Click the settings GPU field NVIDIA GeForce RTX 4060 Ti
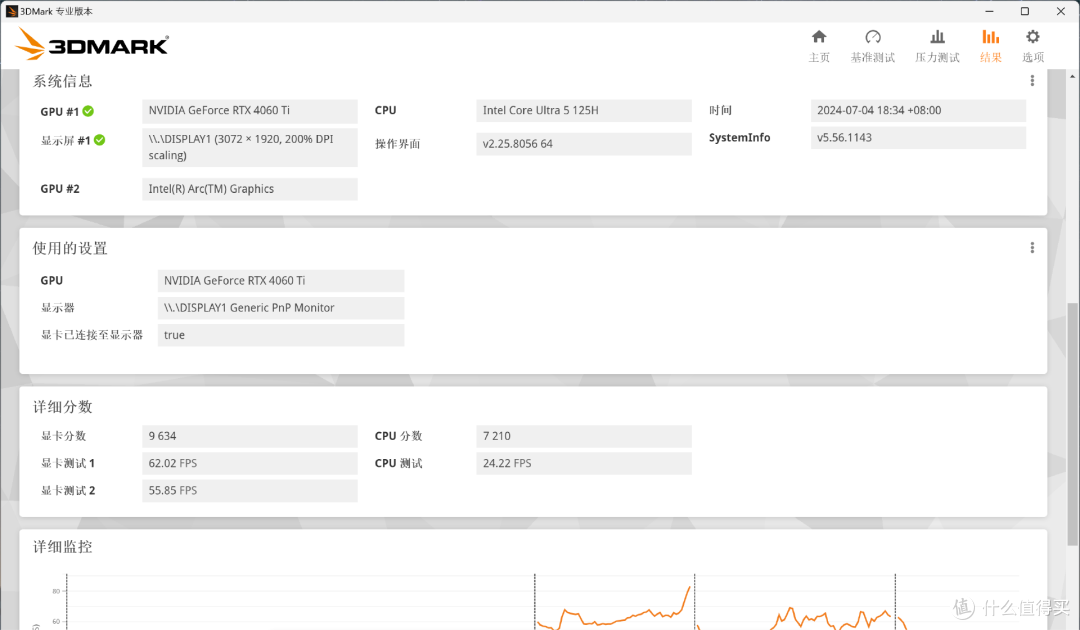The height and width of the screenshot is (630, 1080). (x=281, y=281)
